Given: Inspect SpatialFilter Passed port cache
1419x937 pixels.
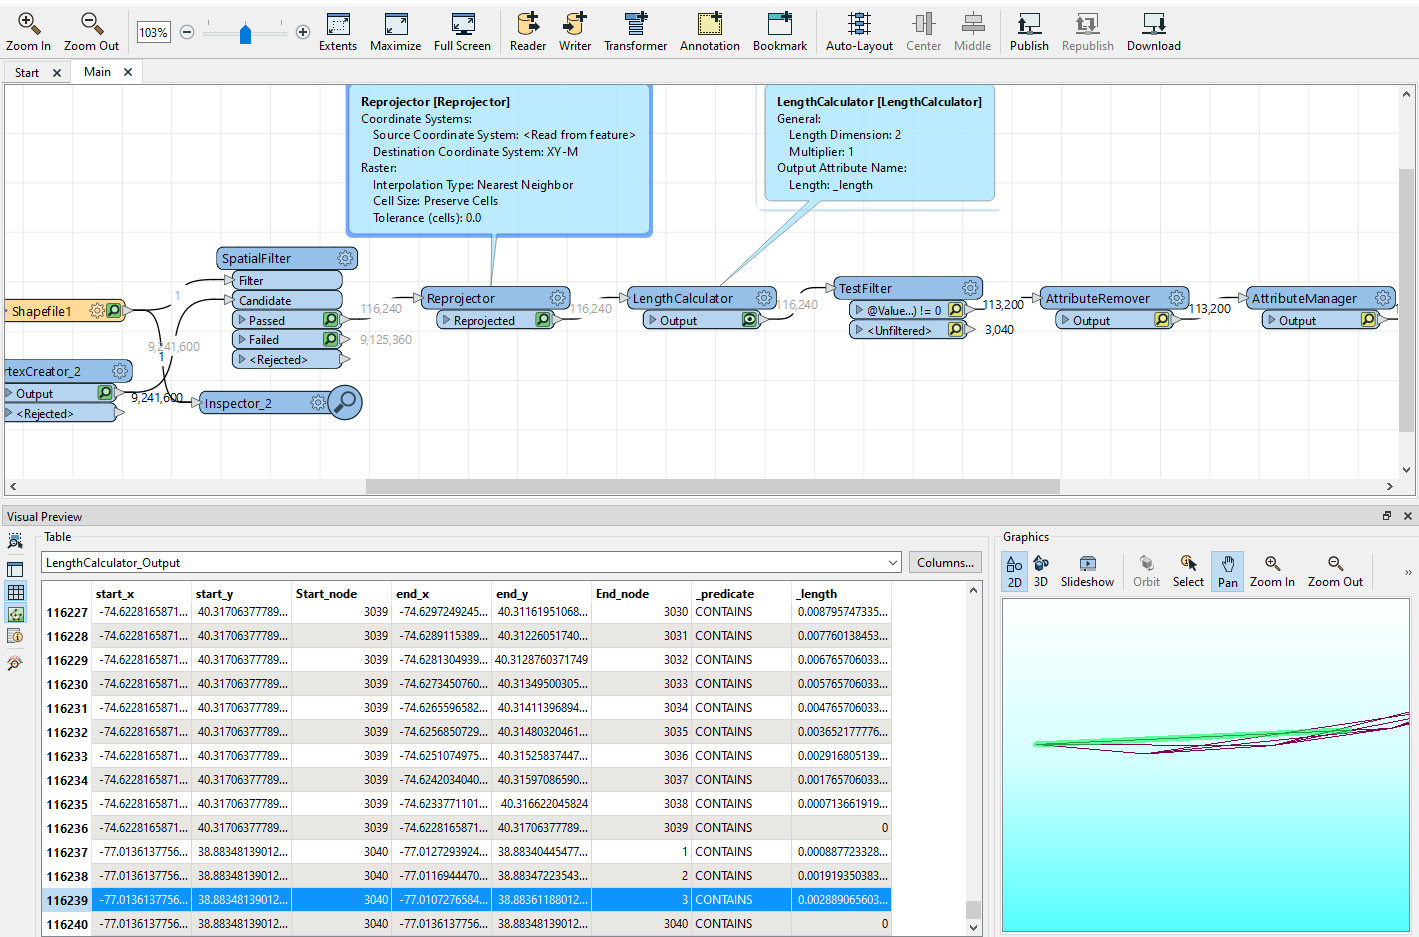Looking at the screenshot, I should (x=331, y=320).
